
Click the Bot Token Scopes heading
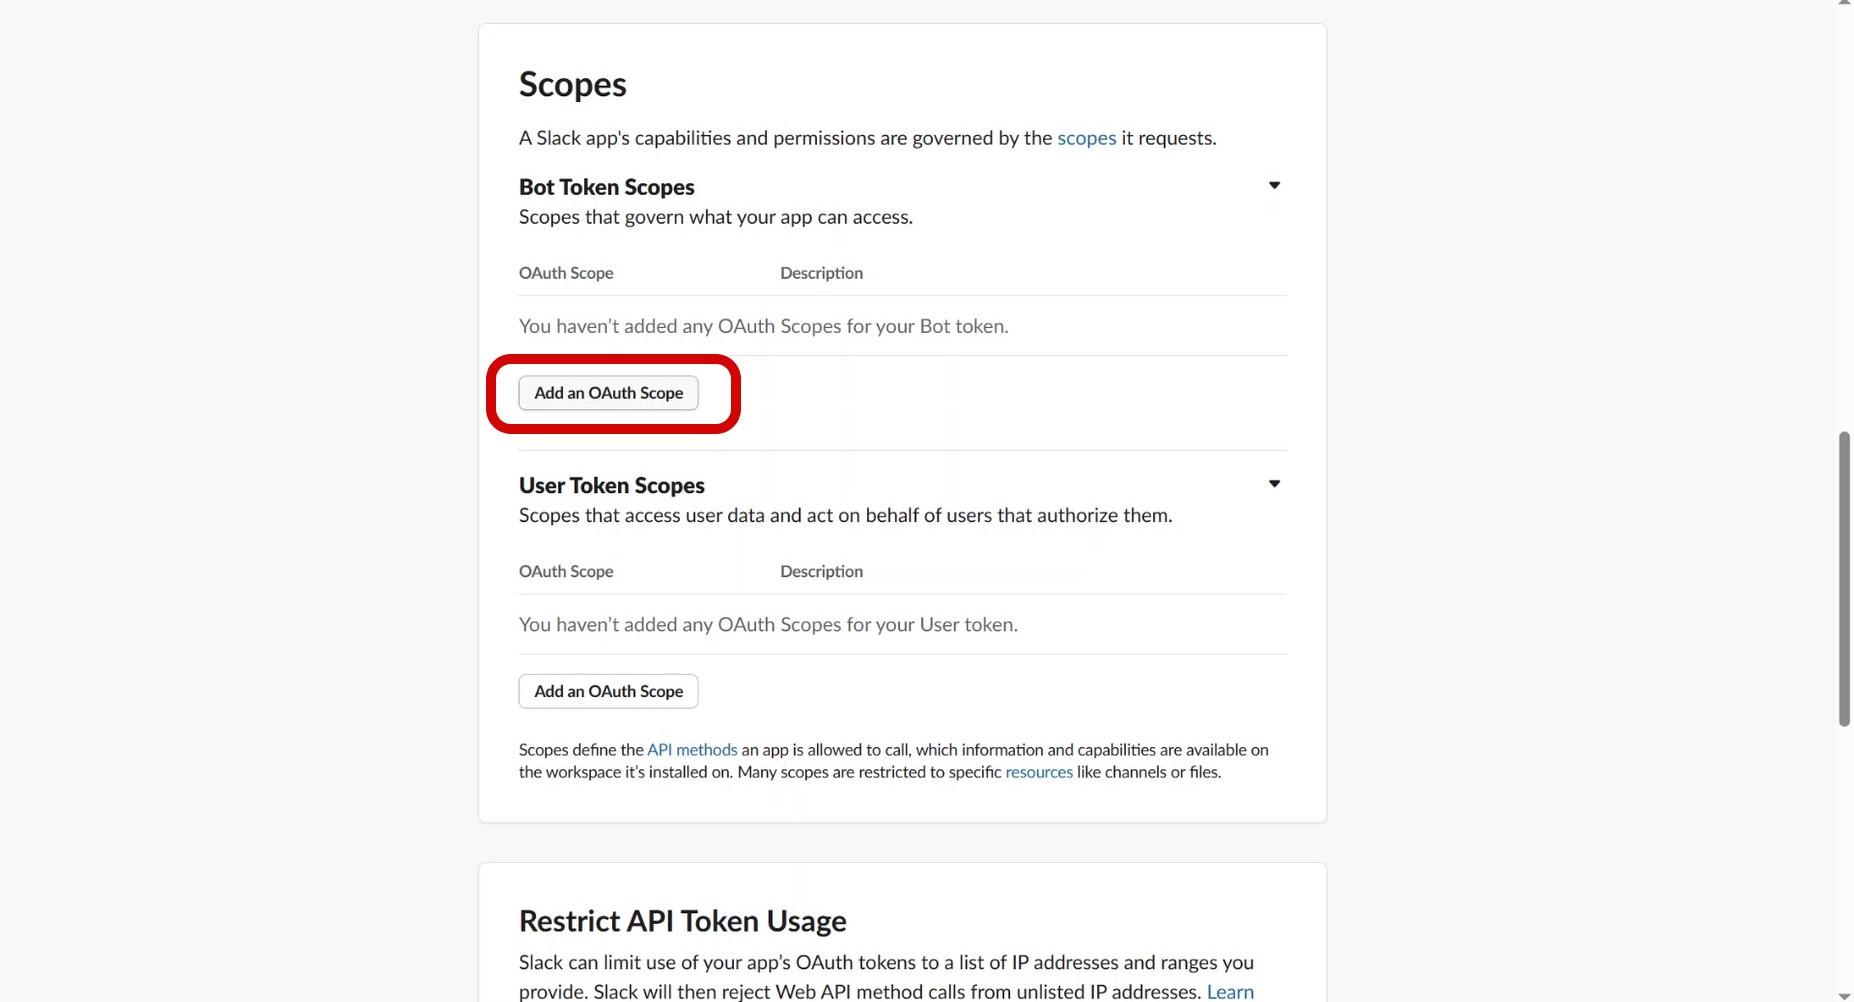click(x=606, y=187)
